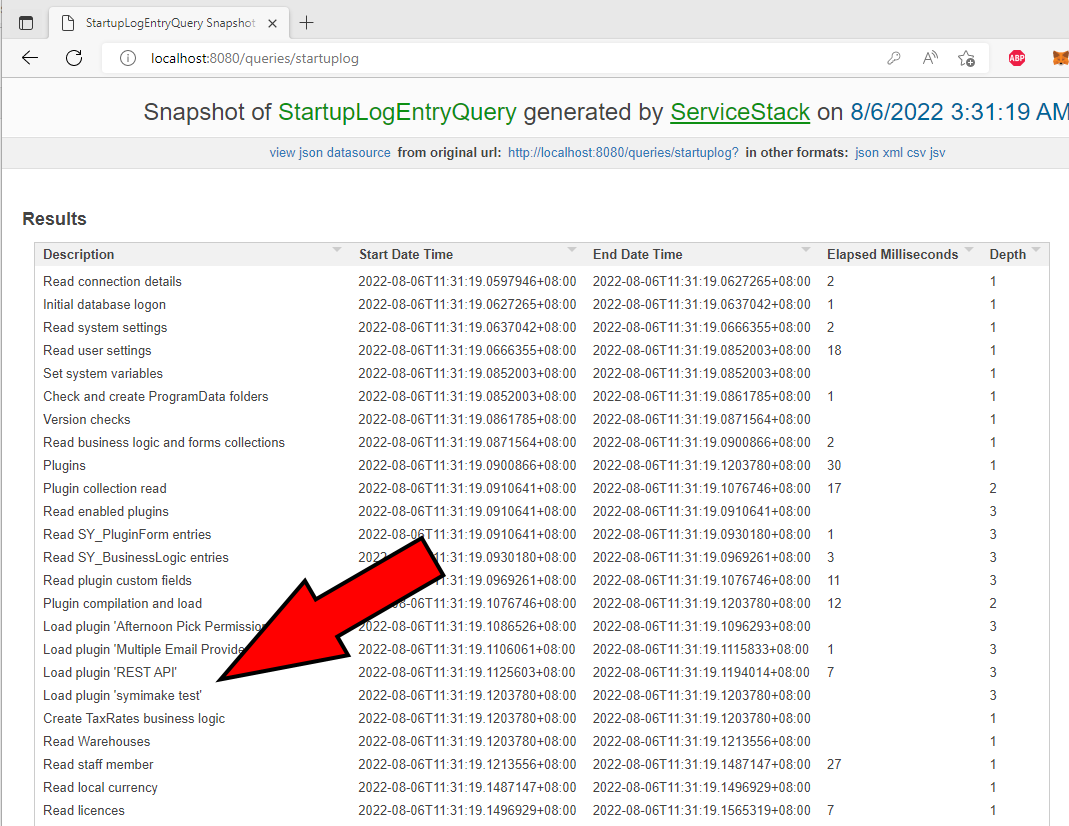Sort by Start Date Time column arrow
The height and width of the screenshot is (826, 1069).
571,250
